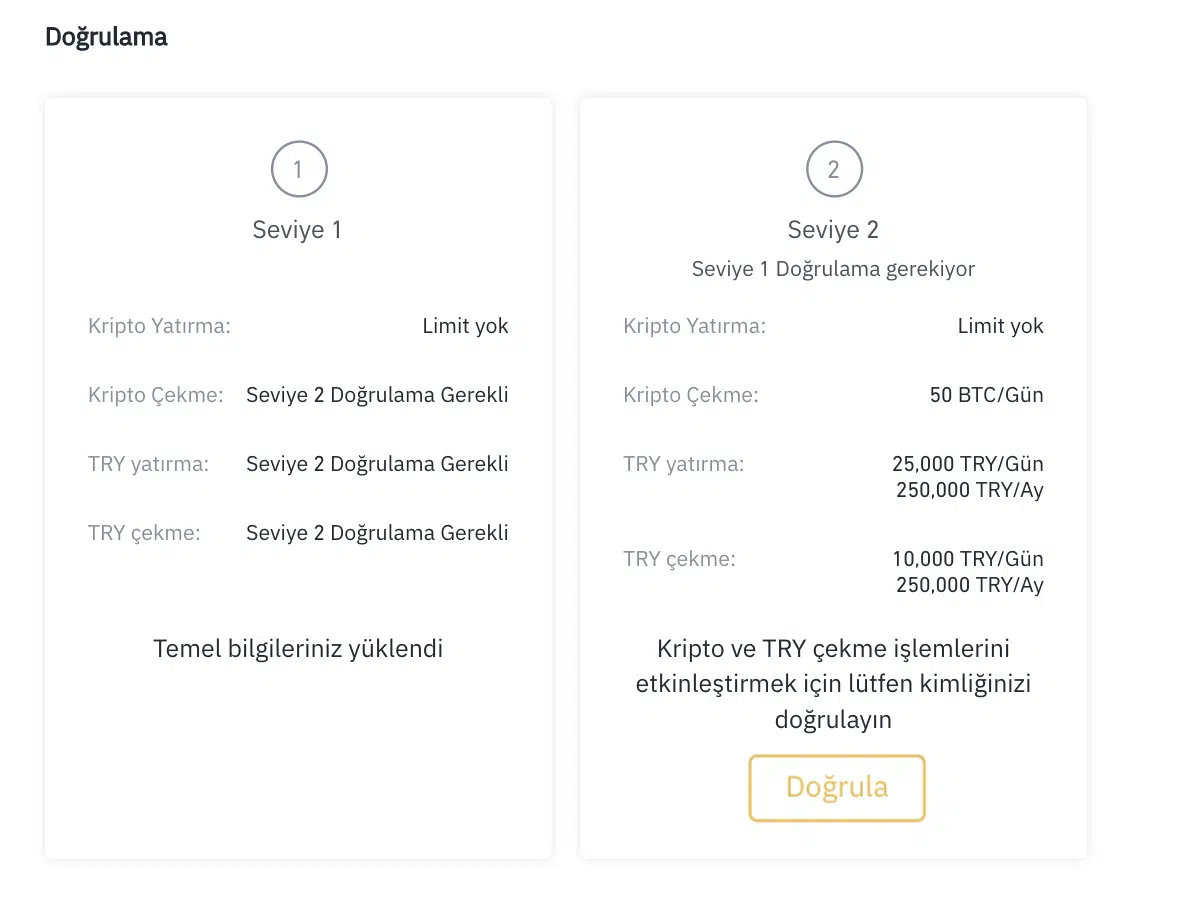Click the Doğrula verification button
Viewport: 1184px width, 902px height.
click(837, 788)
